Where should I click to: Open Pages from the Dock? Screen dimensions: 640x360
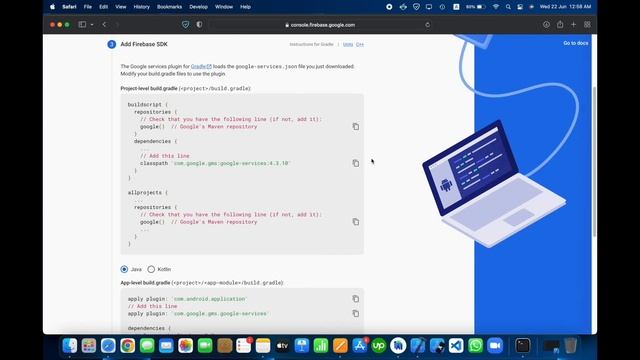(340, 346)
